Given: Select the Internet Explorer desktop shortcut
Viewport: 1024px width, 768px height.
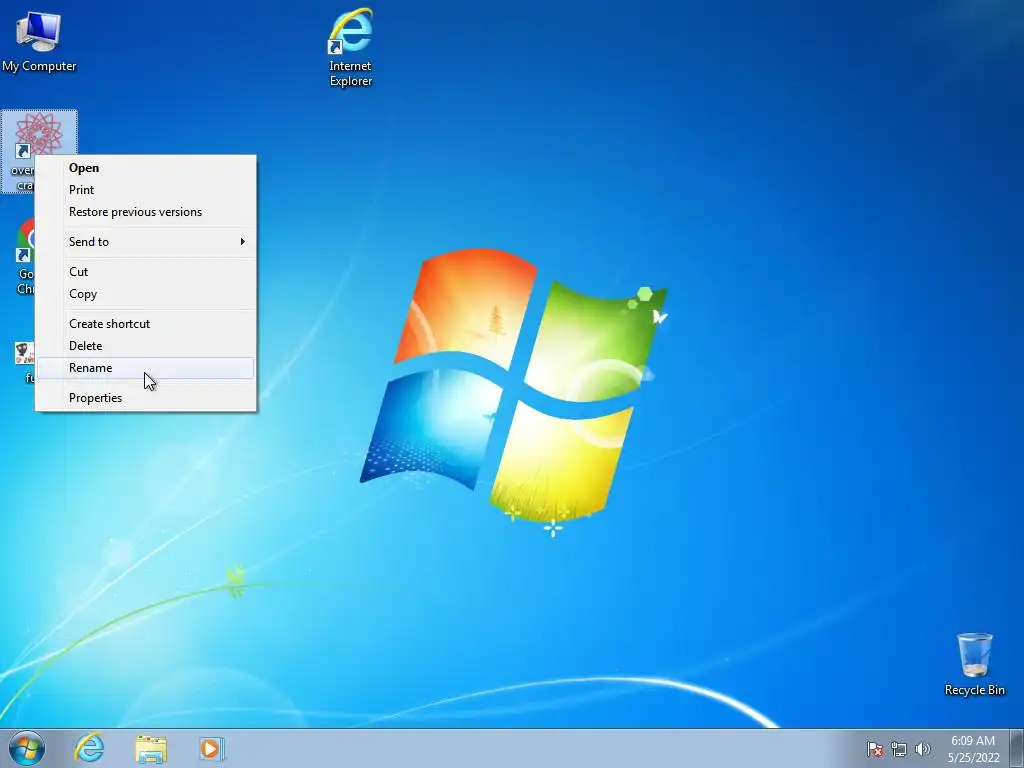Looking at the screenshot, I should click(351, 48).
